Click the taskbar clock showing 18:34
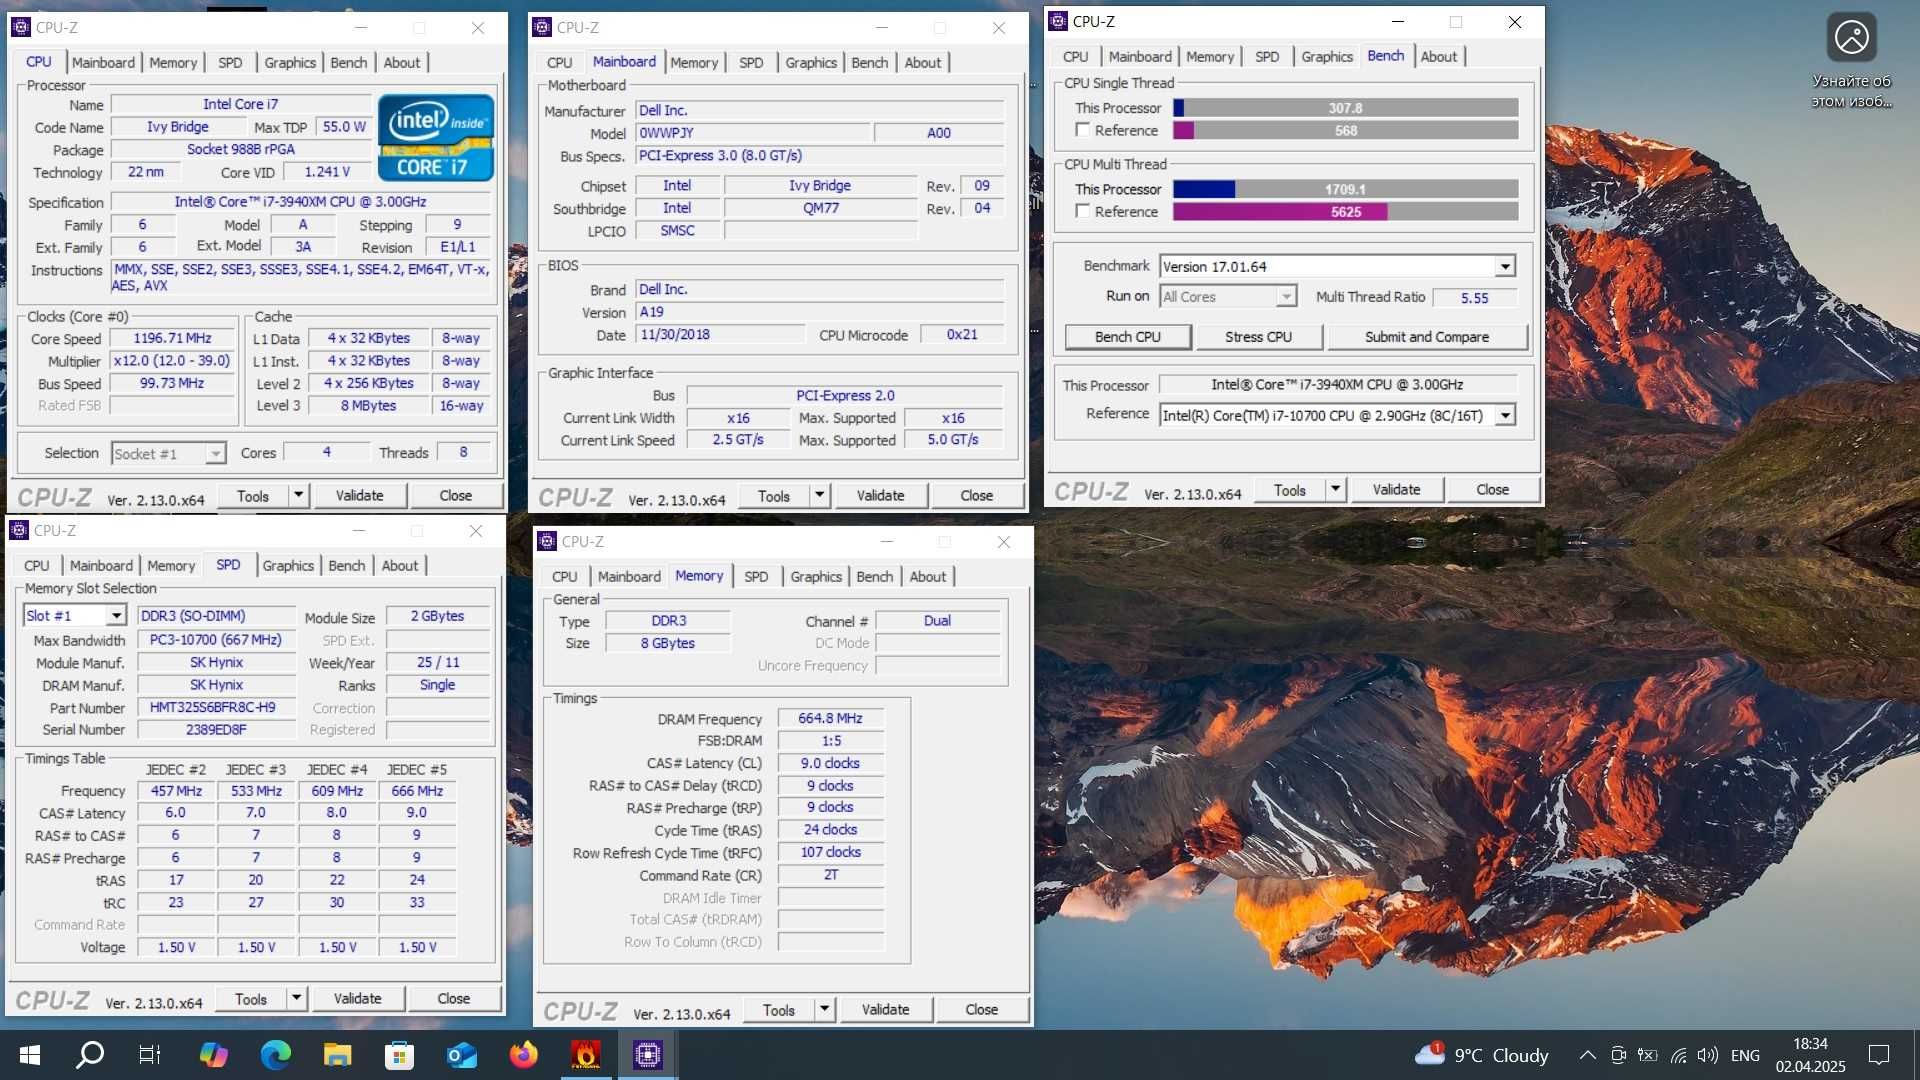Screen dimensions: 1920x1080 point(1810,1055)
